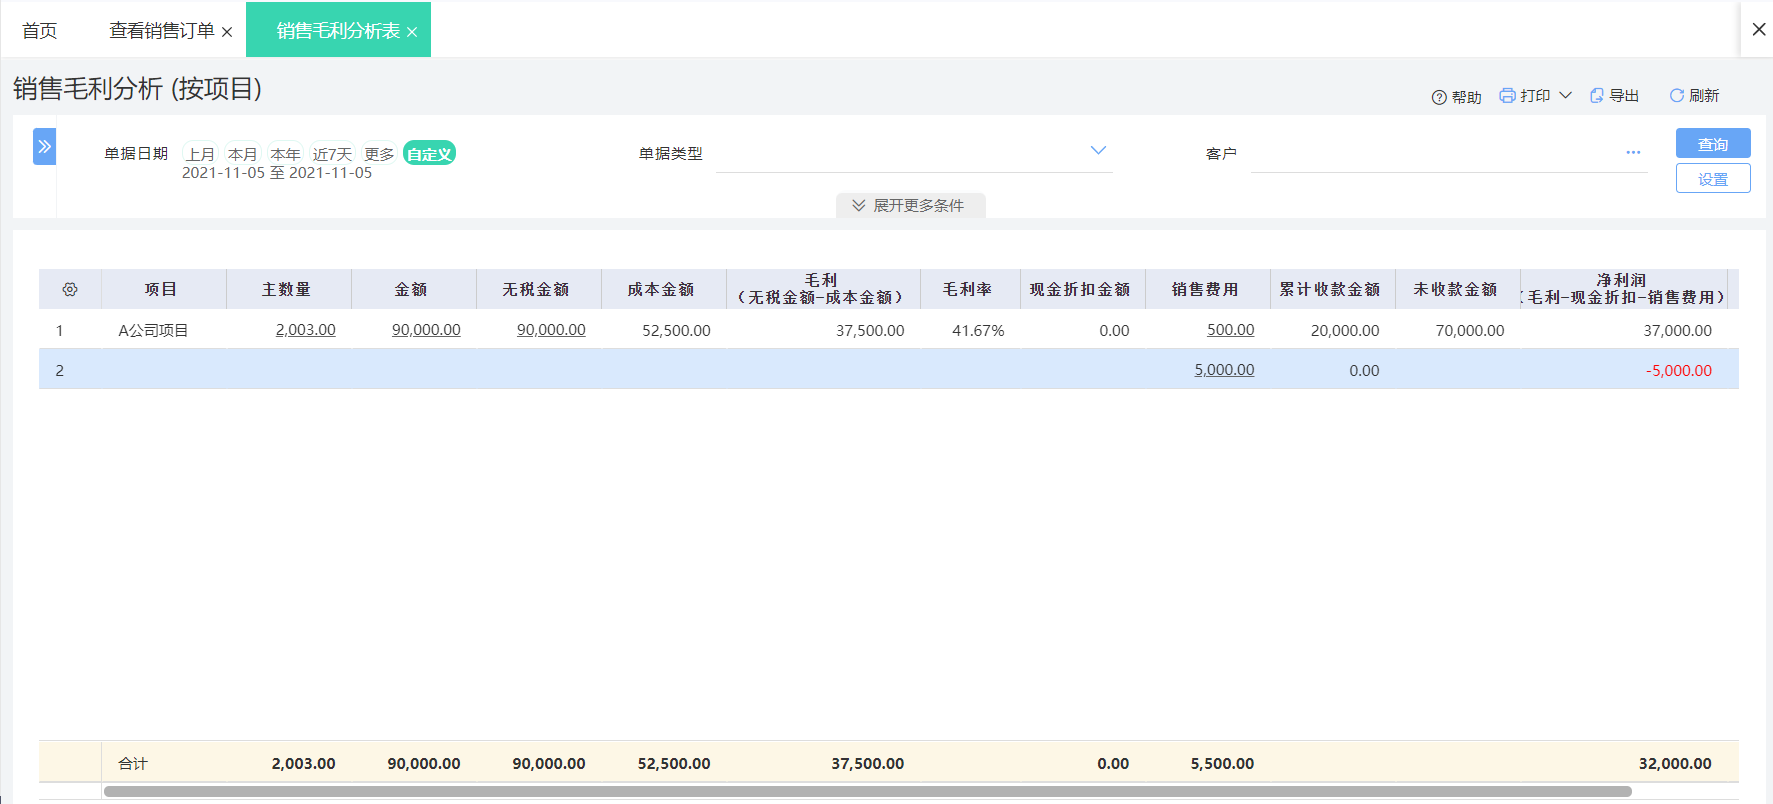Switch to the 首页 tab

(40, 31)
